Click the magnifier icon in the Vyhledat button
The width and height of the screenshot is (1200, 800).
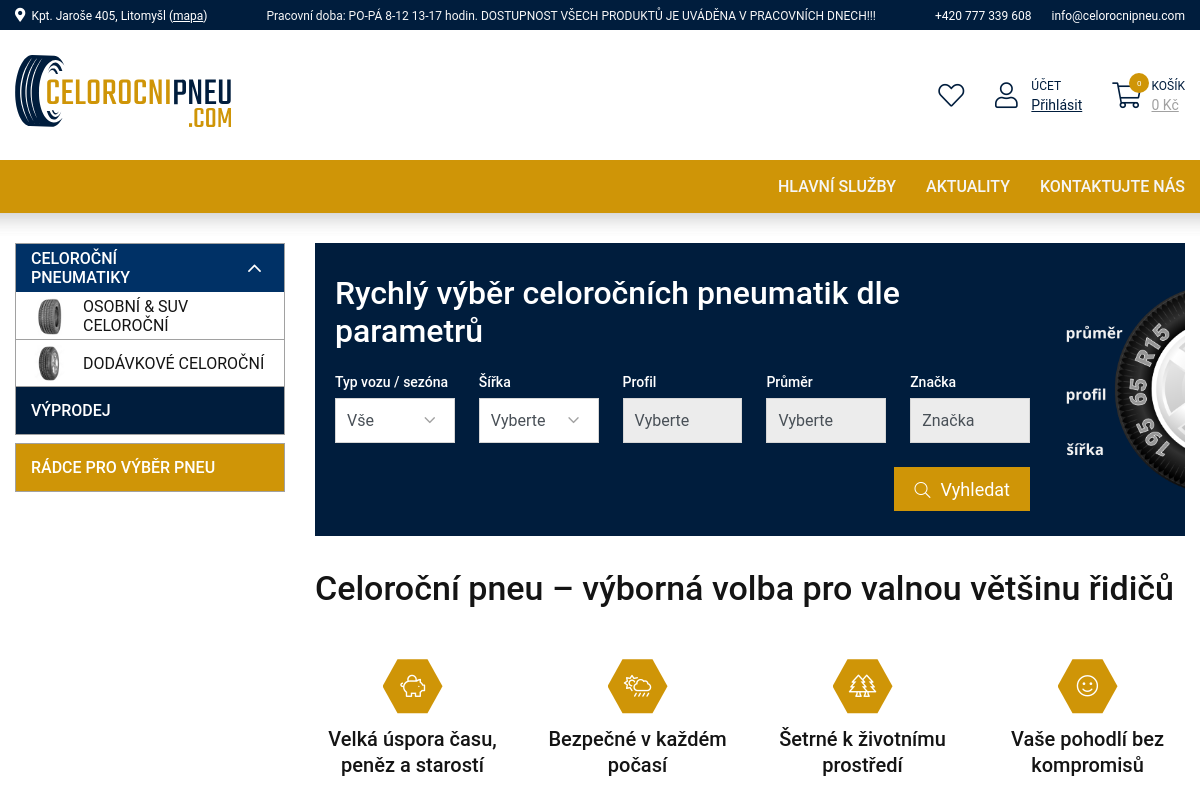(922, 489)
